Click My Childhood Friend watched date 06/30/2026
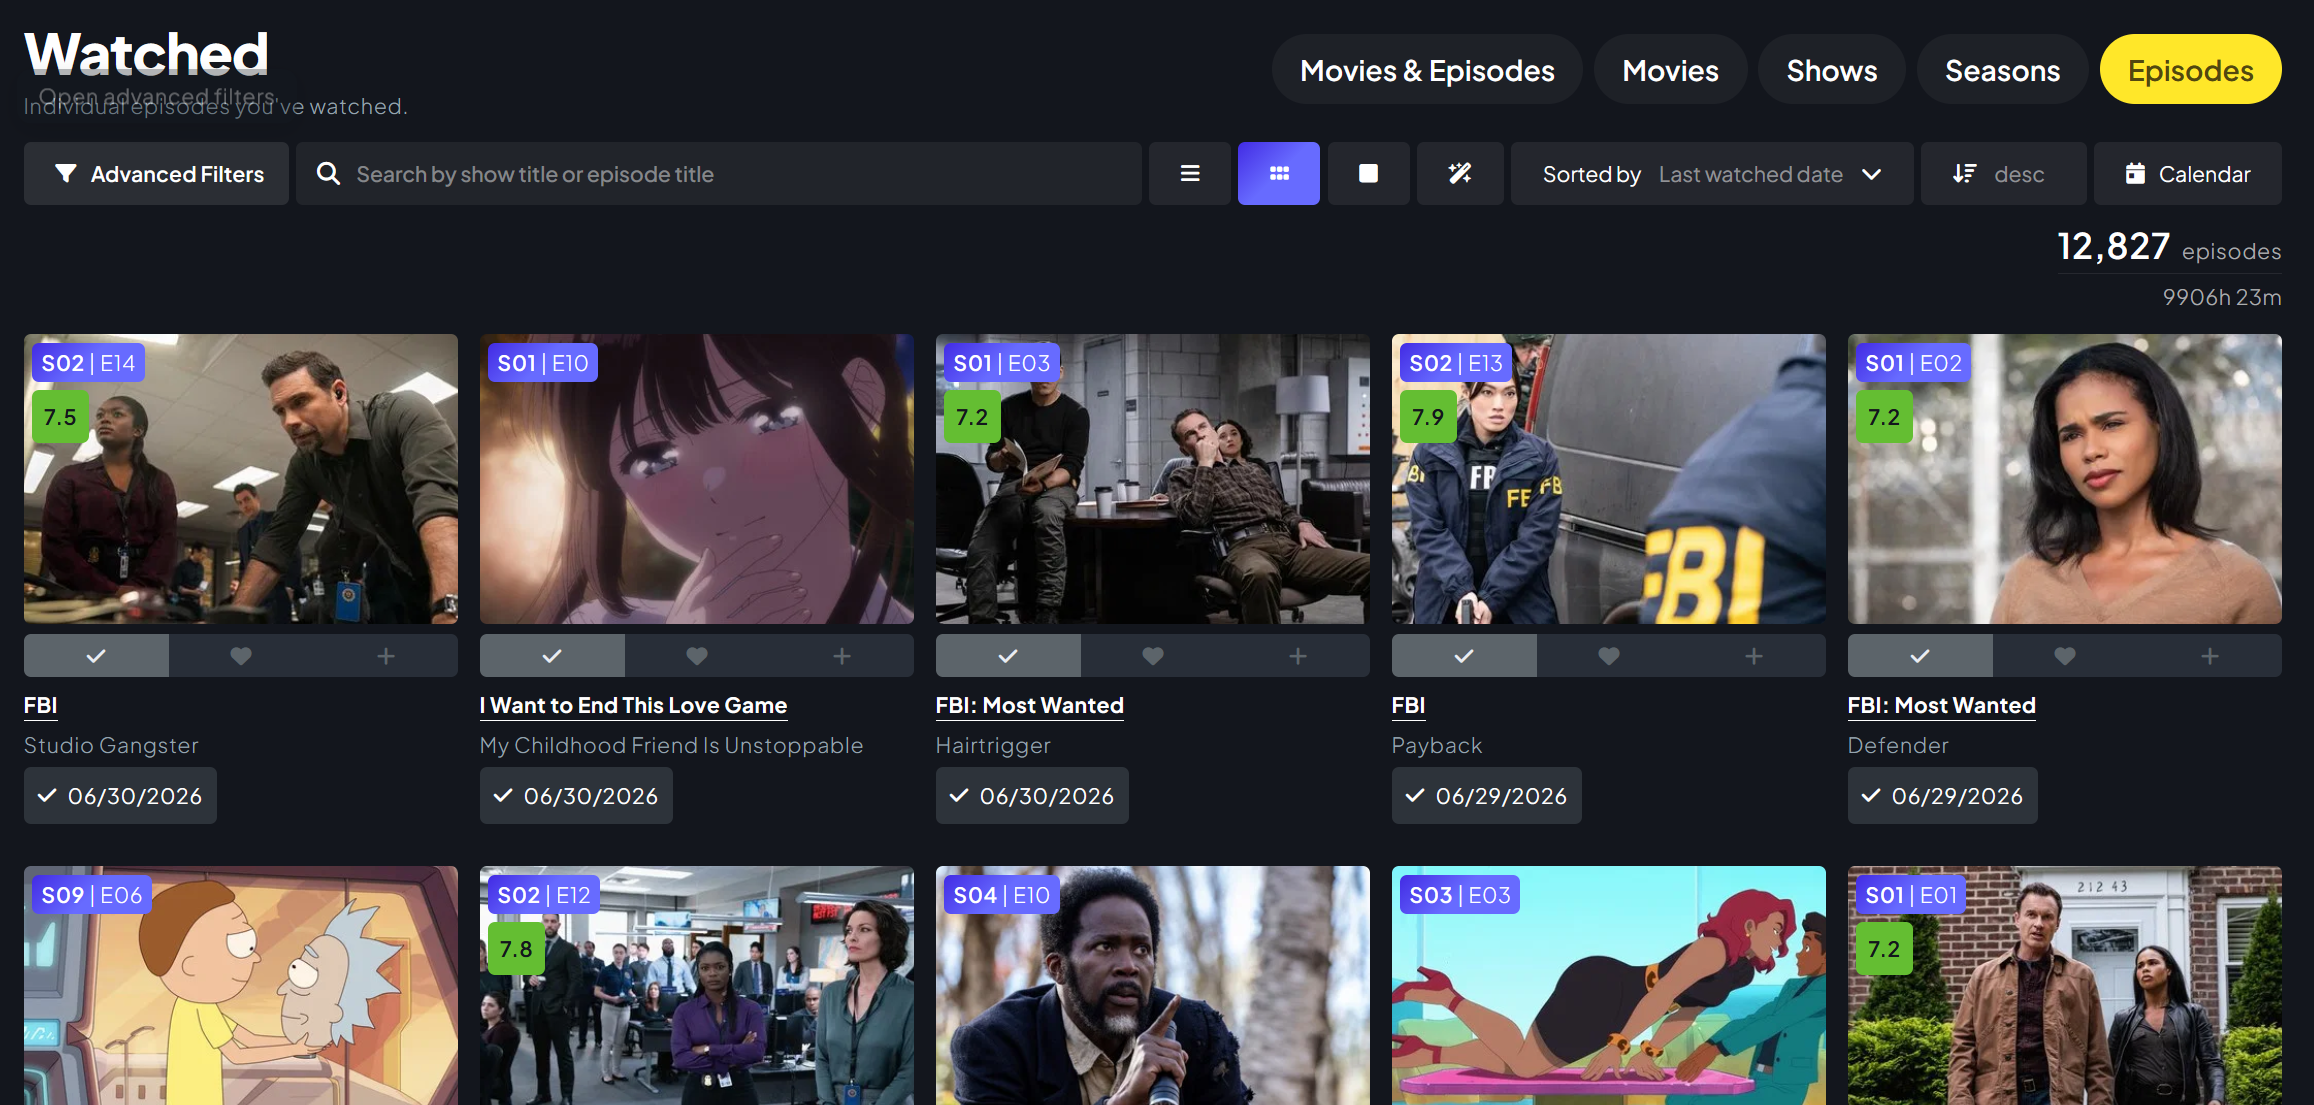 [x=576, y=796]
